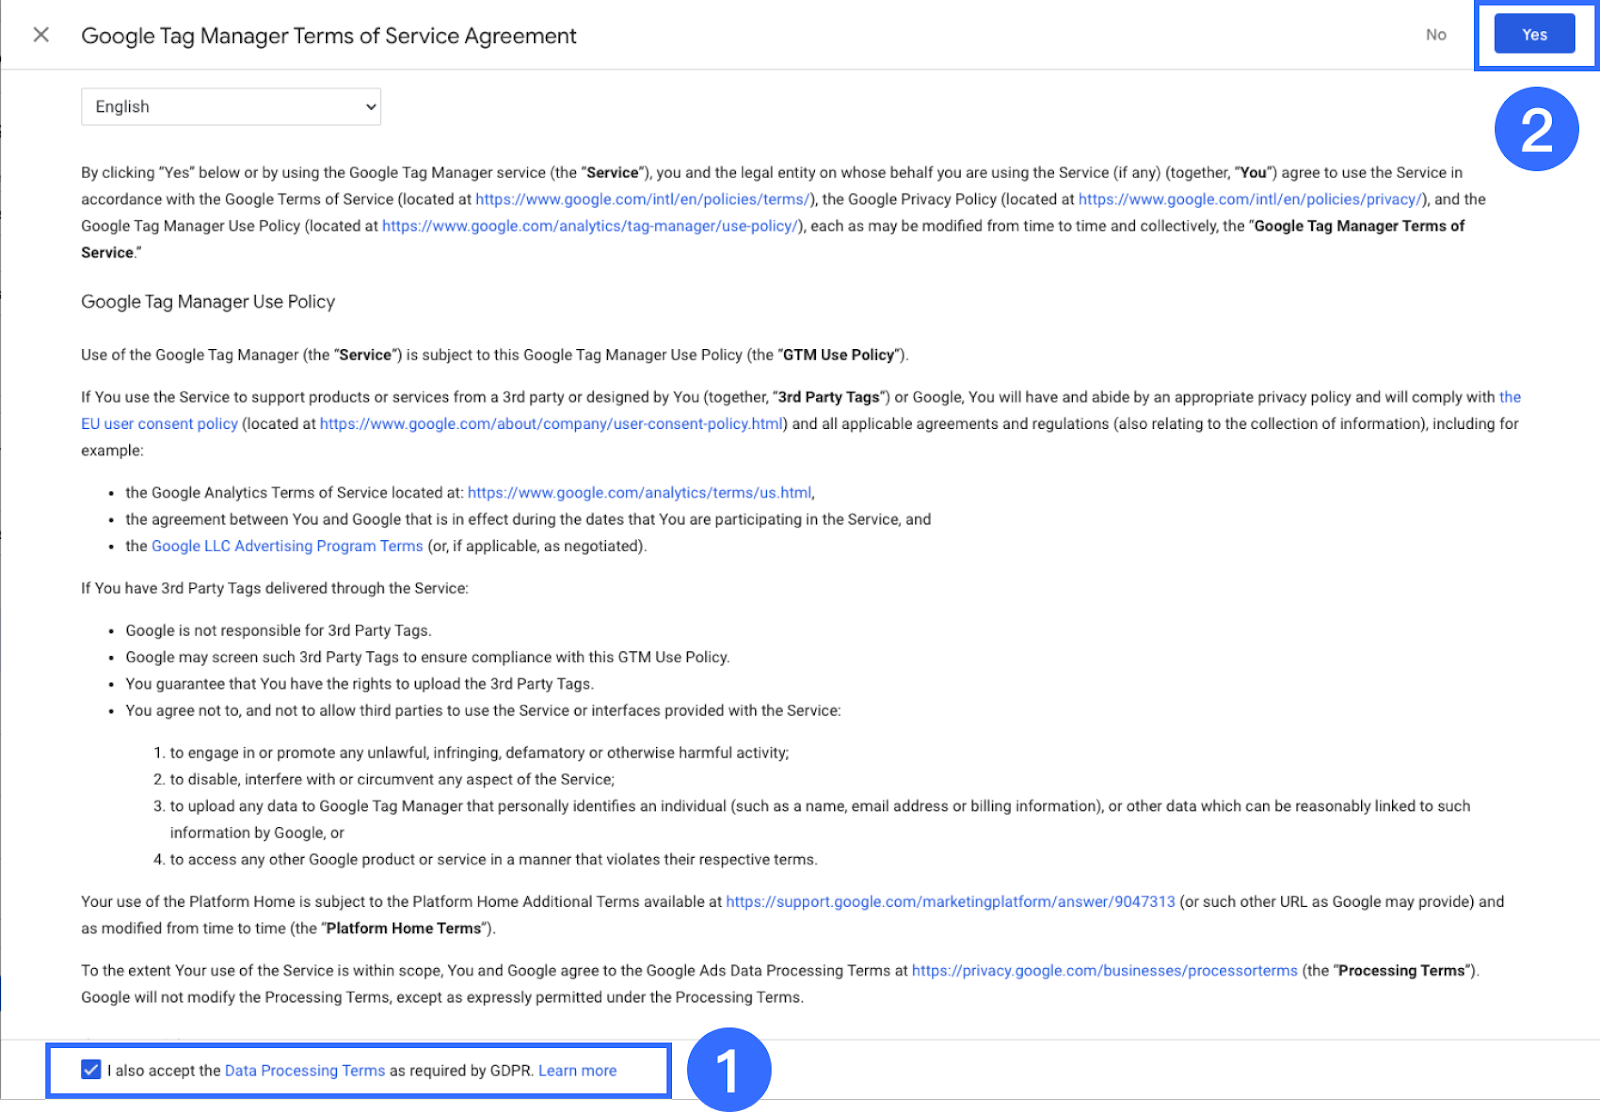Open the English language dropdown
The width and height of the screenshot is (1600, 1112).
(231, 107)
